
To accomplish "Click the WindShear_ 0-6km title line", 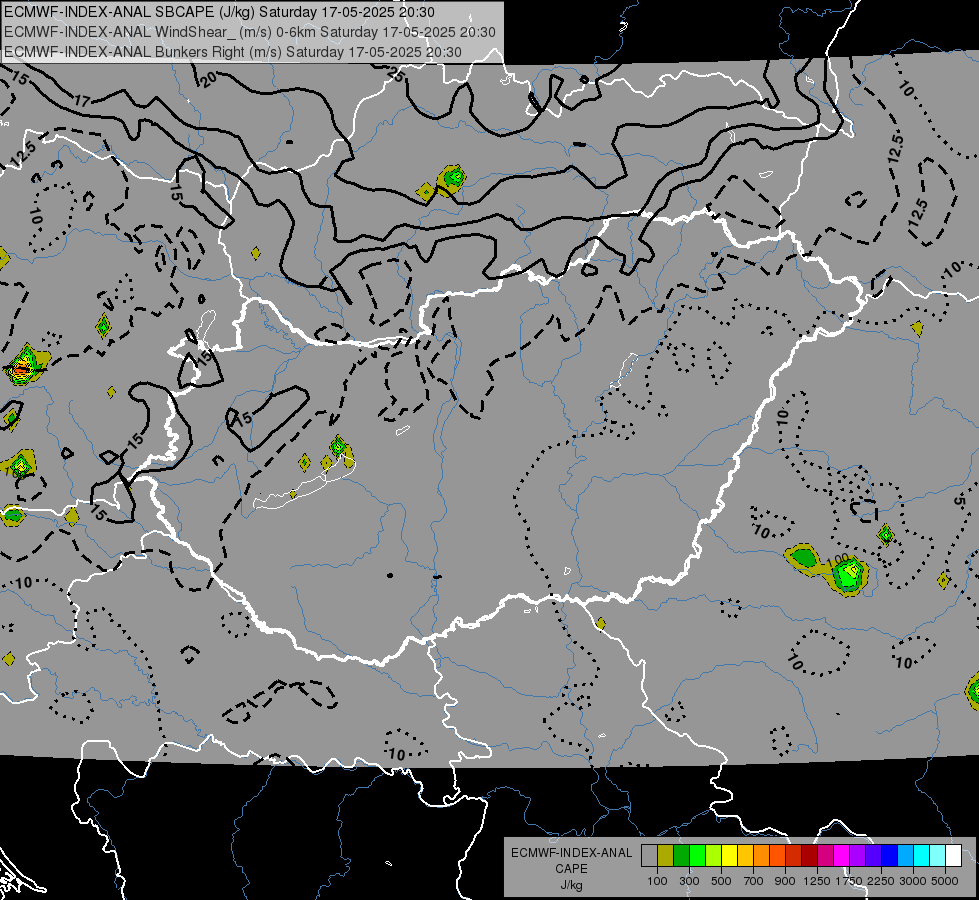I will tap(250, 32).
